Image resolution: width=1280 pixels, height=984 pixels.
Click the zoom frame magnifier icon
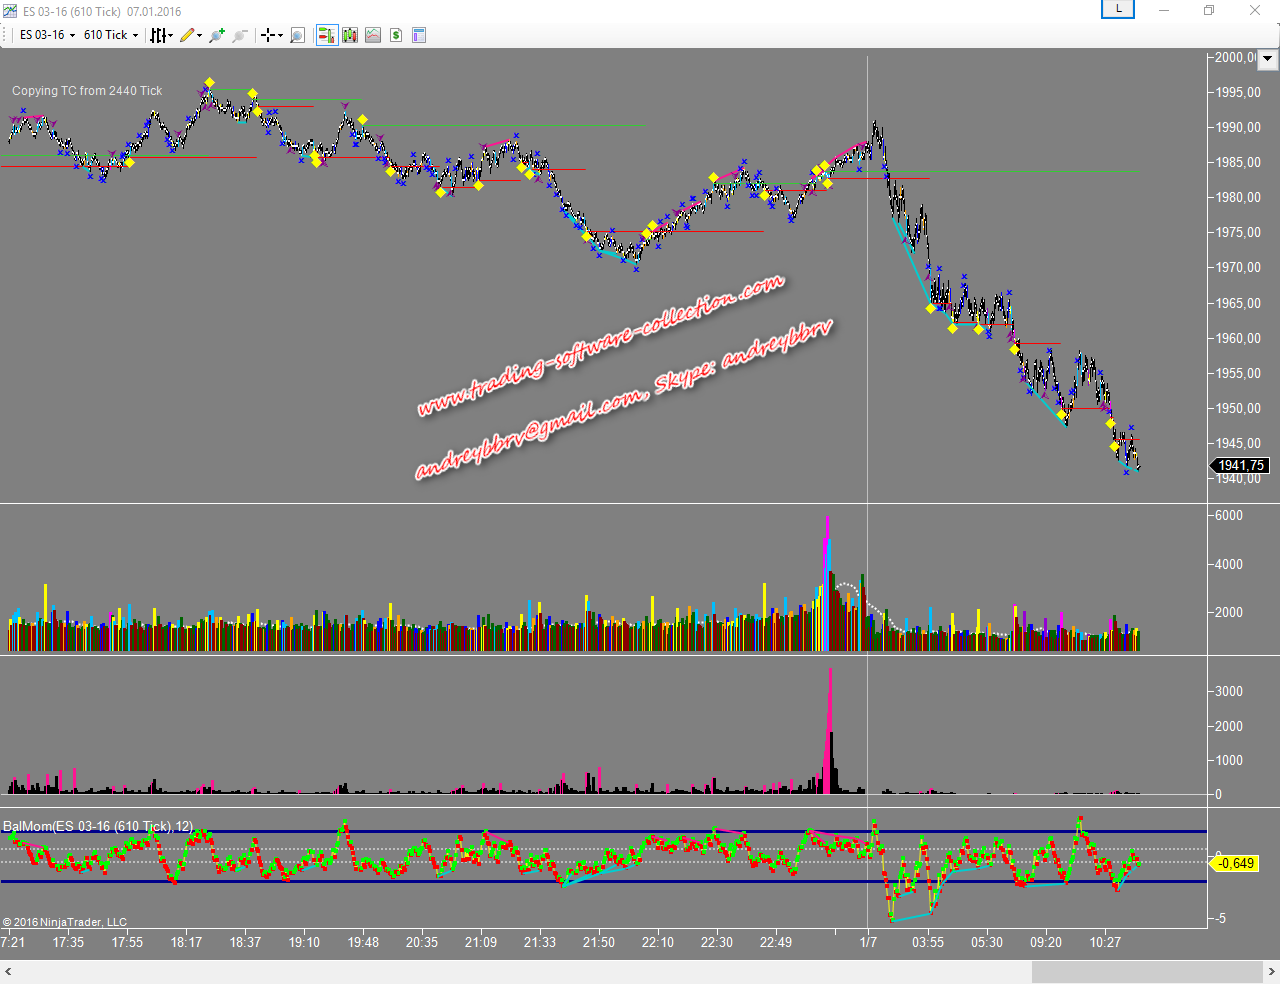(x=297, y=35)
